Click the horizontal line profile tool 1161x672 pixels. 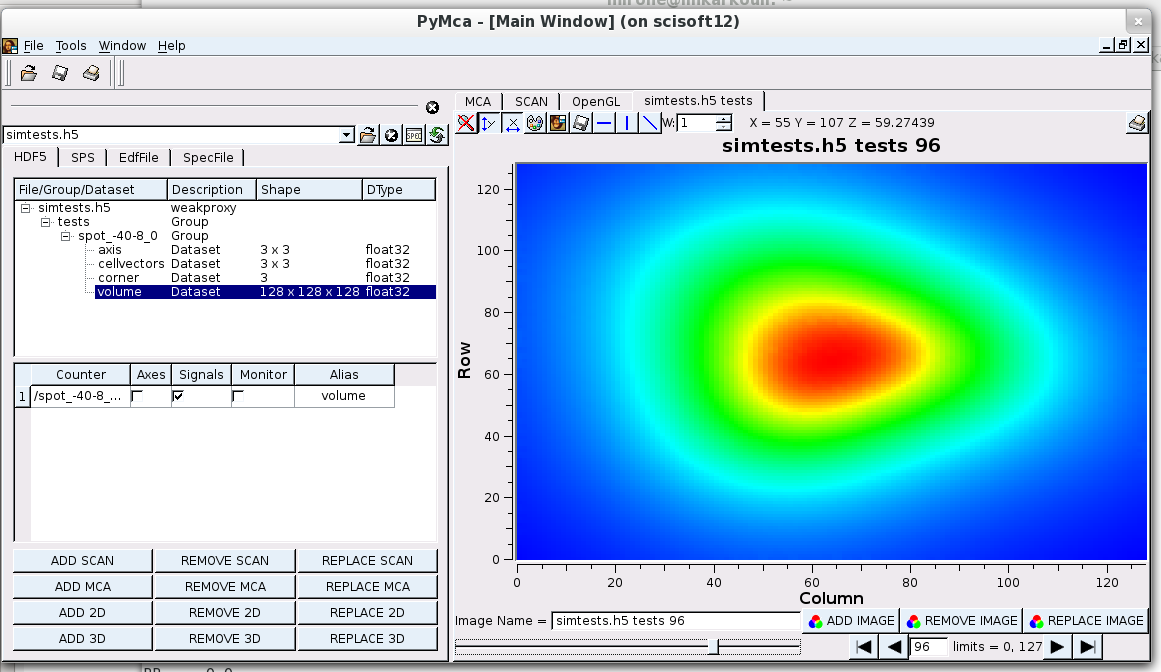604,123
